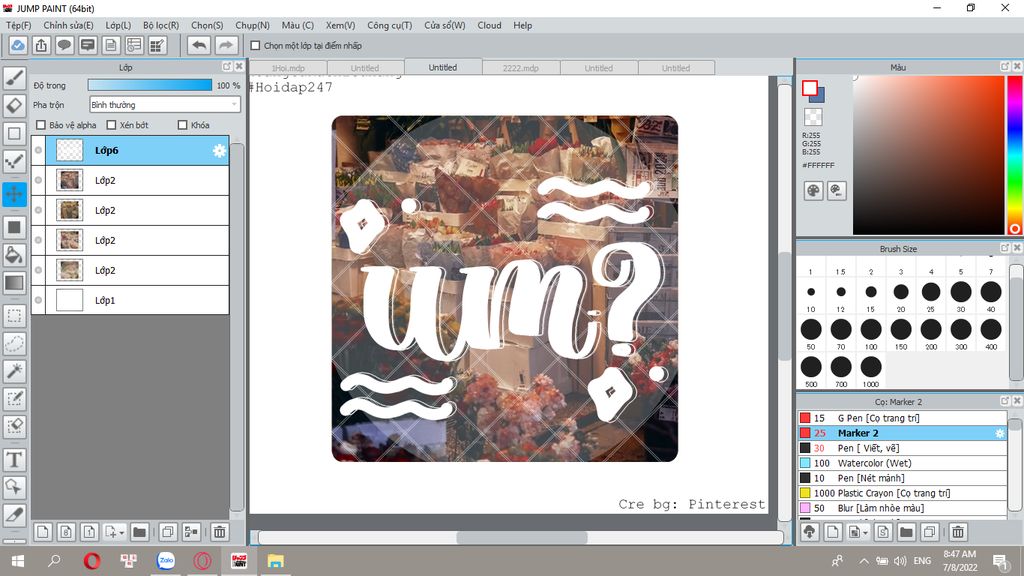Open the Chỉnh sửa(E) menu
The width and height of the screenshot is (1024, 576).
coord(69,25)
